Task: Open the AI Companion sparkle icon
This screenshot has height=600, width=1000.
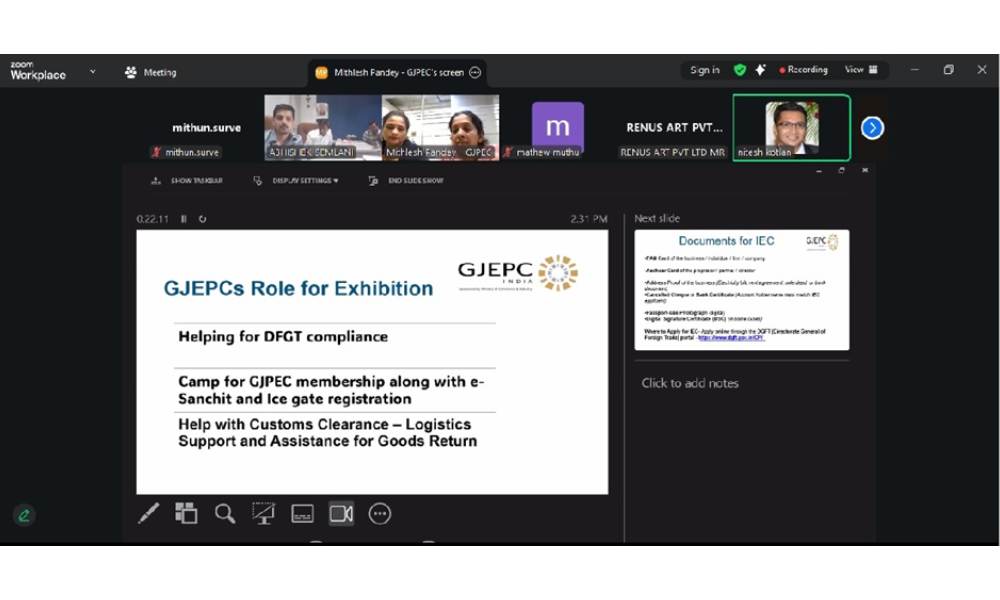Action: point(760,70)
